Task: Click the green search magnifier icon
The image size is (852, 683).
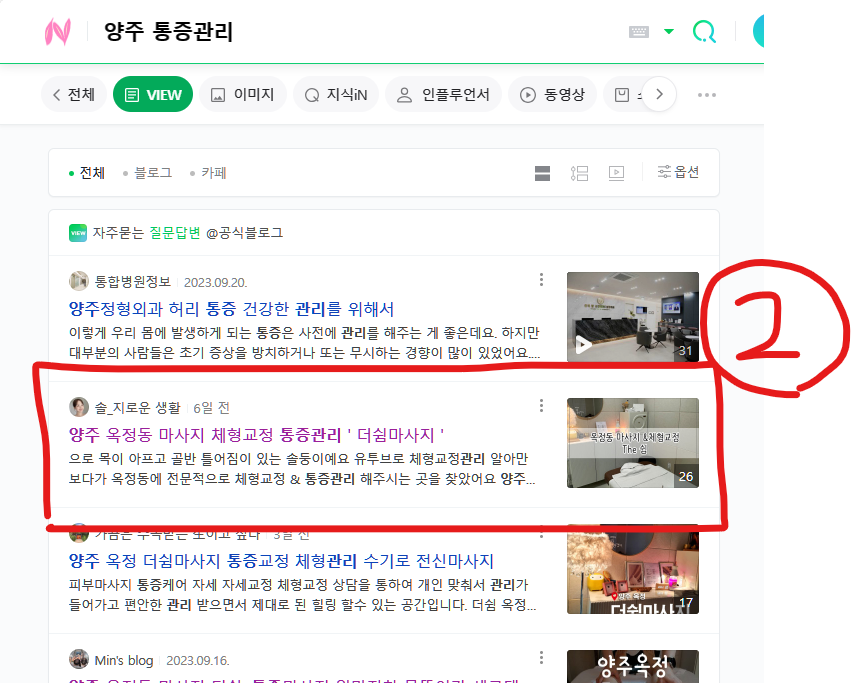Action: click(704, 32)
